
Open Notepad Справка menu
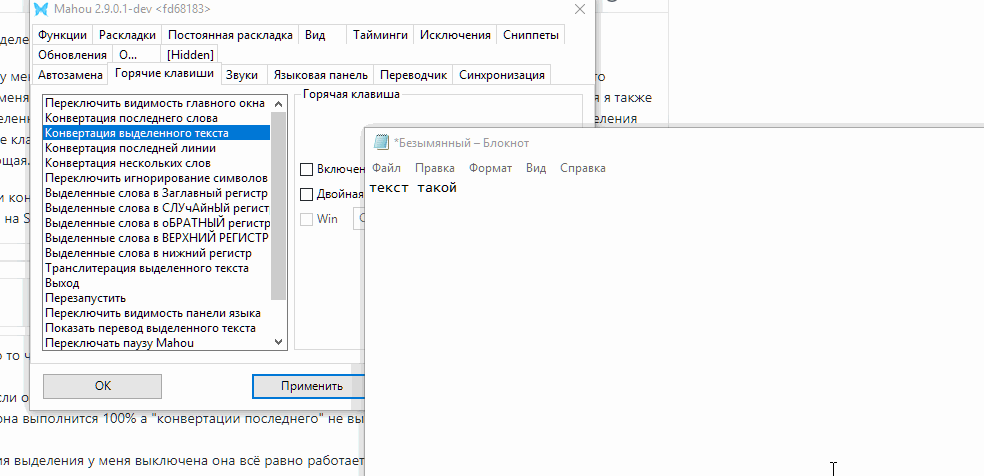coord(582,168)
